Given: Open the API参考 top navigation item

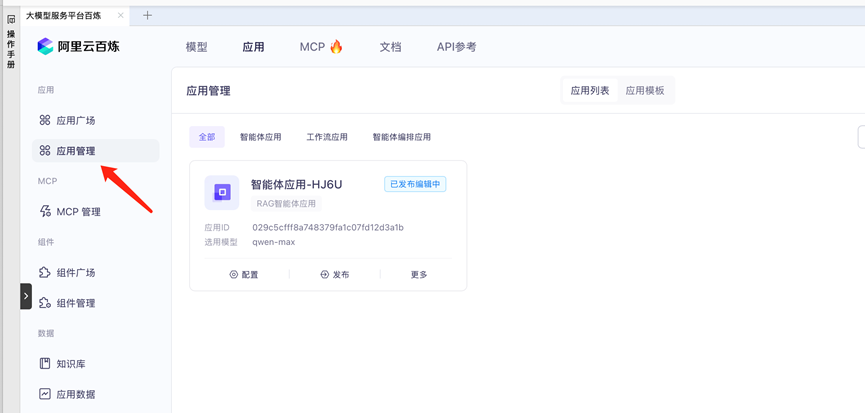Looking at the screenshot, I should pos(456,47).
